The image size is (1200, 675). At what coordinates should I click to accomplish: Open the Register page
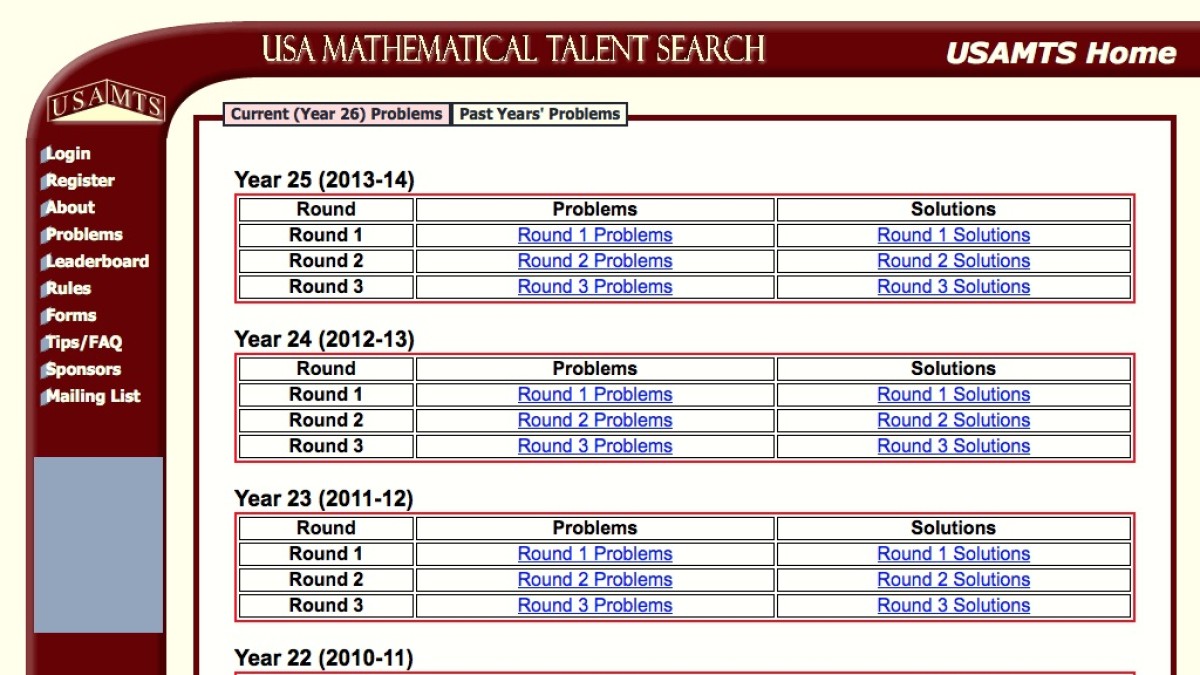pos(80,180)
